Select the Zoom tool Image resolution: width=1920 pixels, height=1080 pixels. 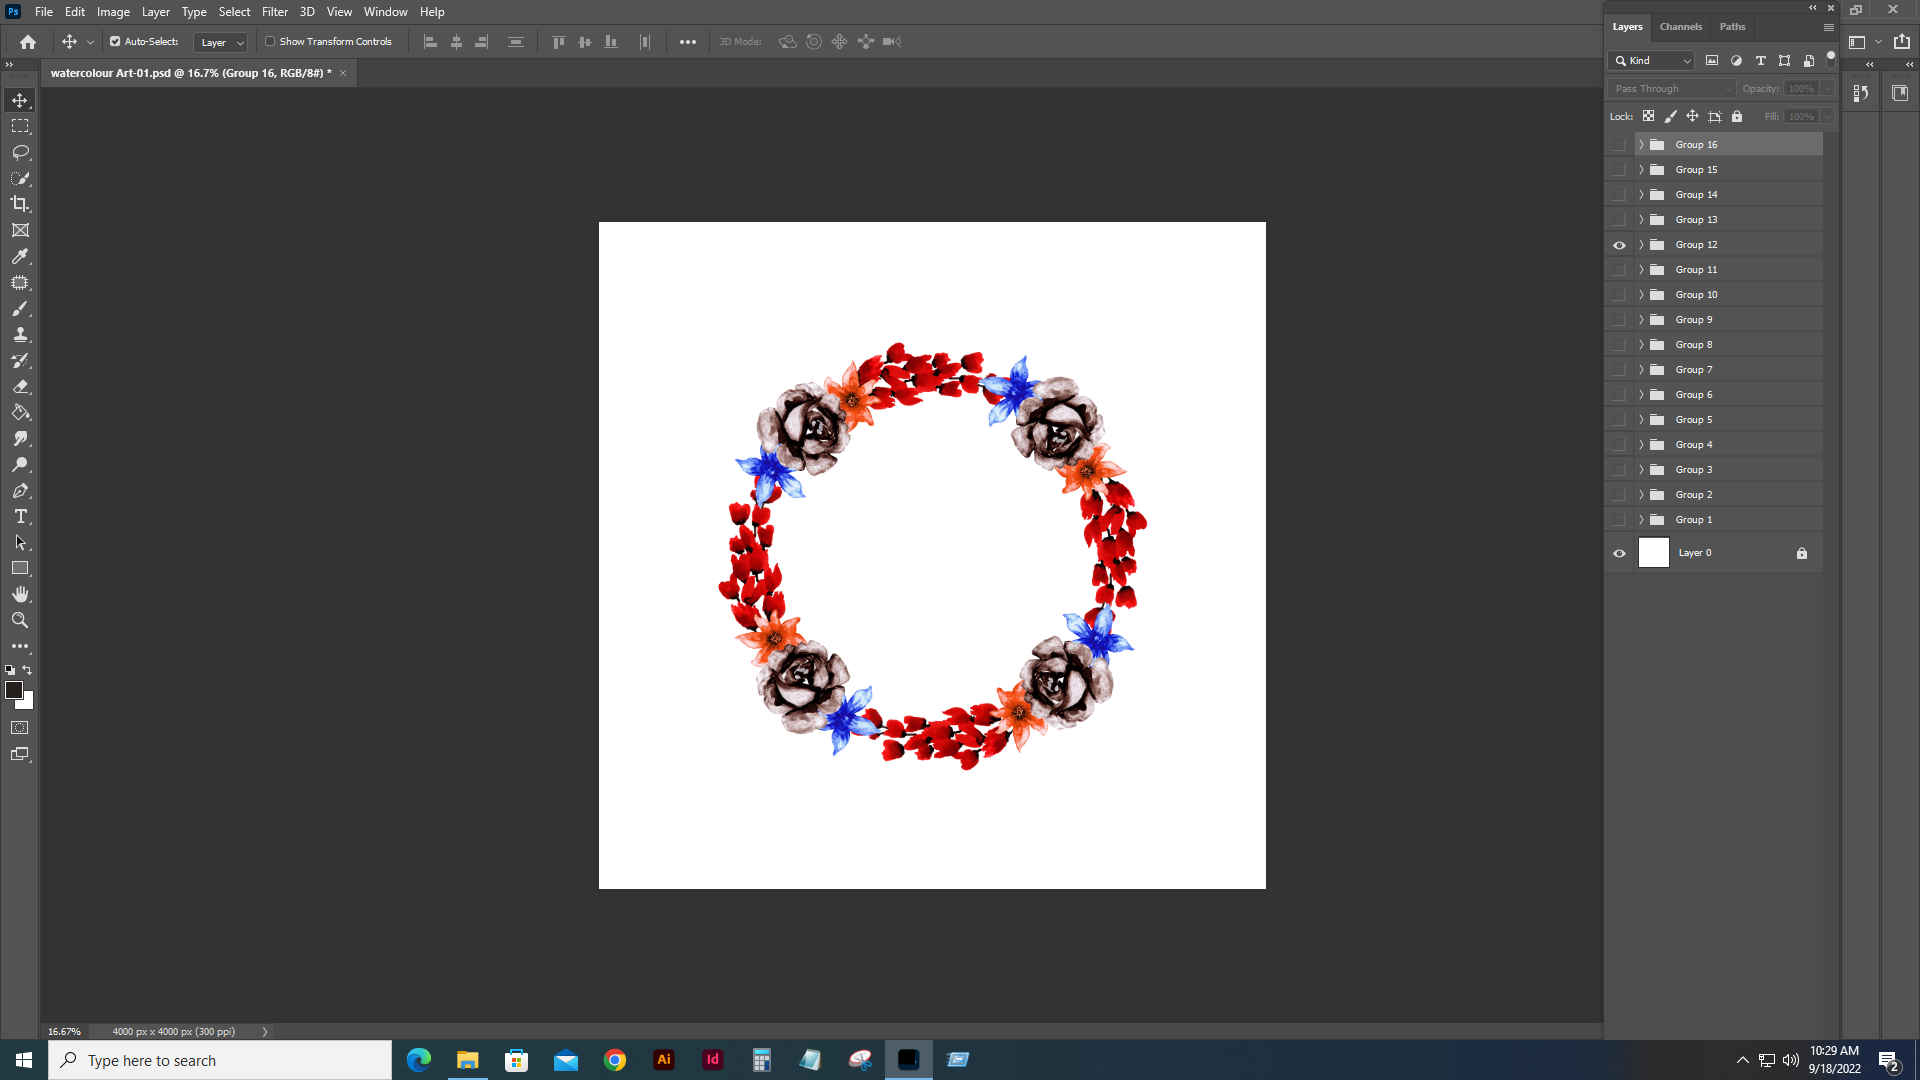click(x=20, y=620)
